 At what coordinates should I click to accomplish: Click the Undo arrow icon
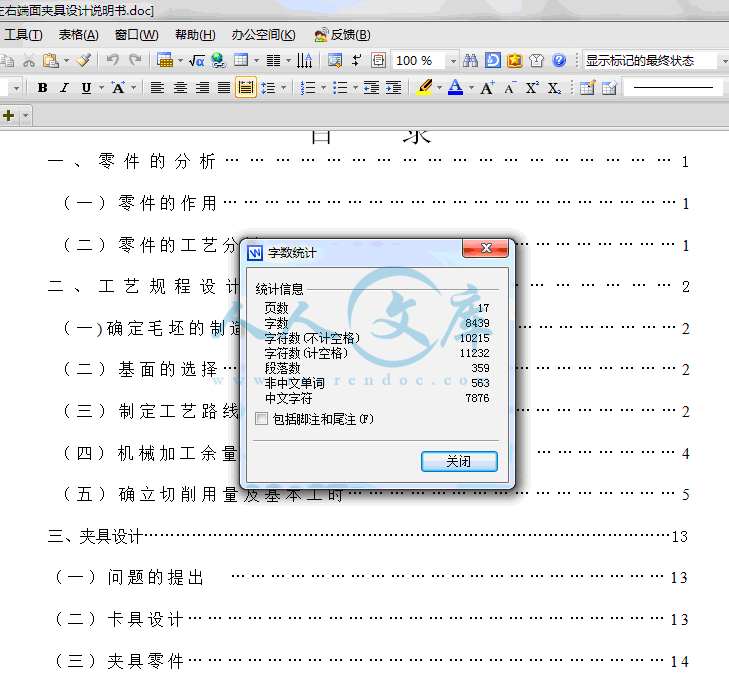pyautogui.click(x=113, y=60)
